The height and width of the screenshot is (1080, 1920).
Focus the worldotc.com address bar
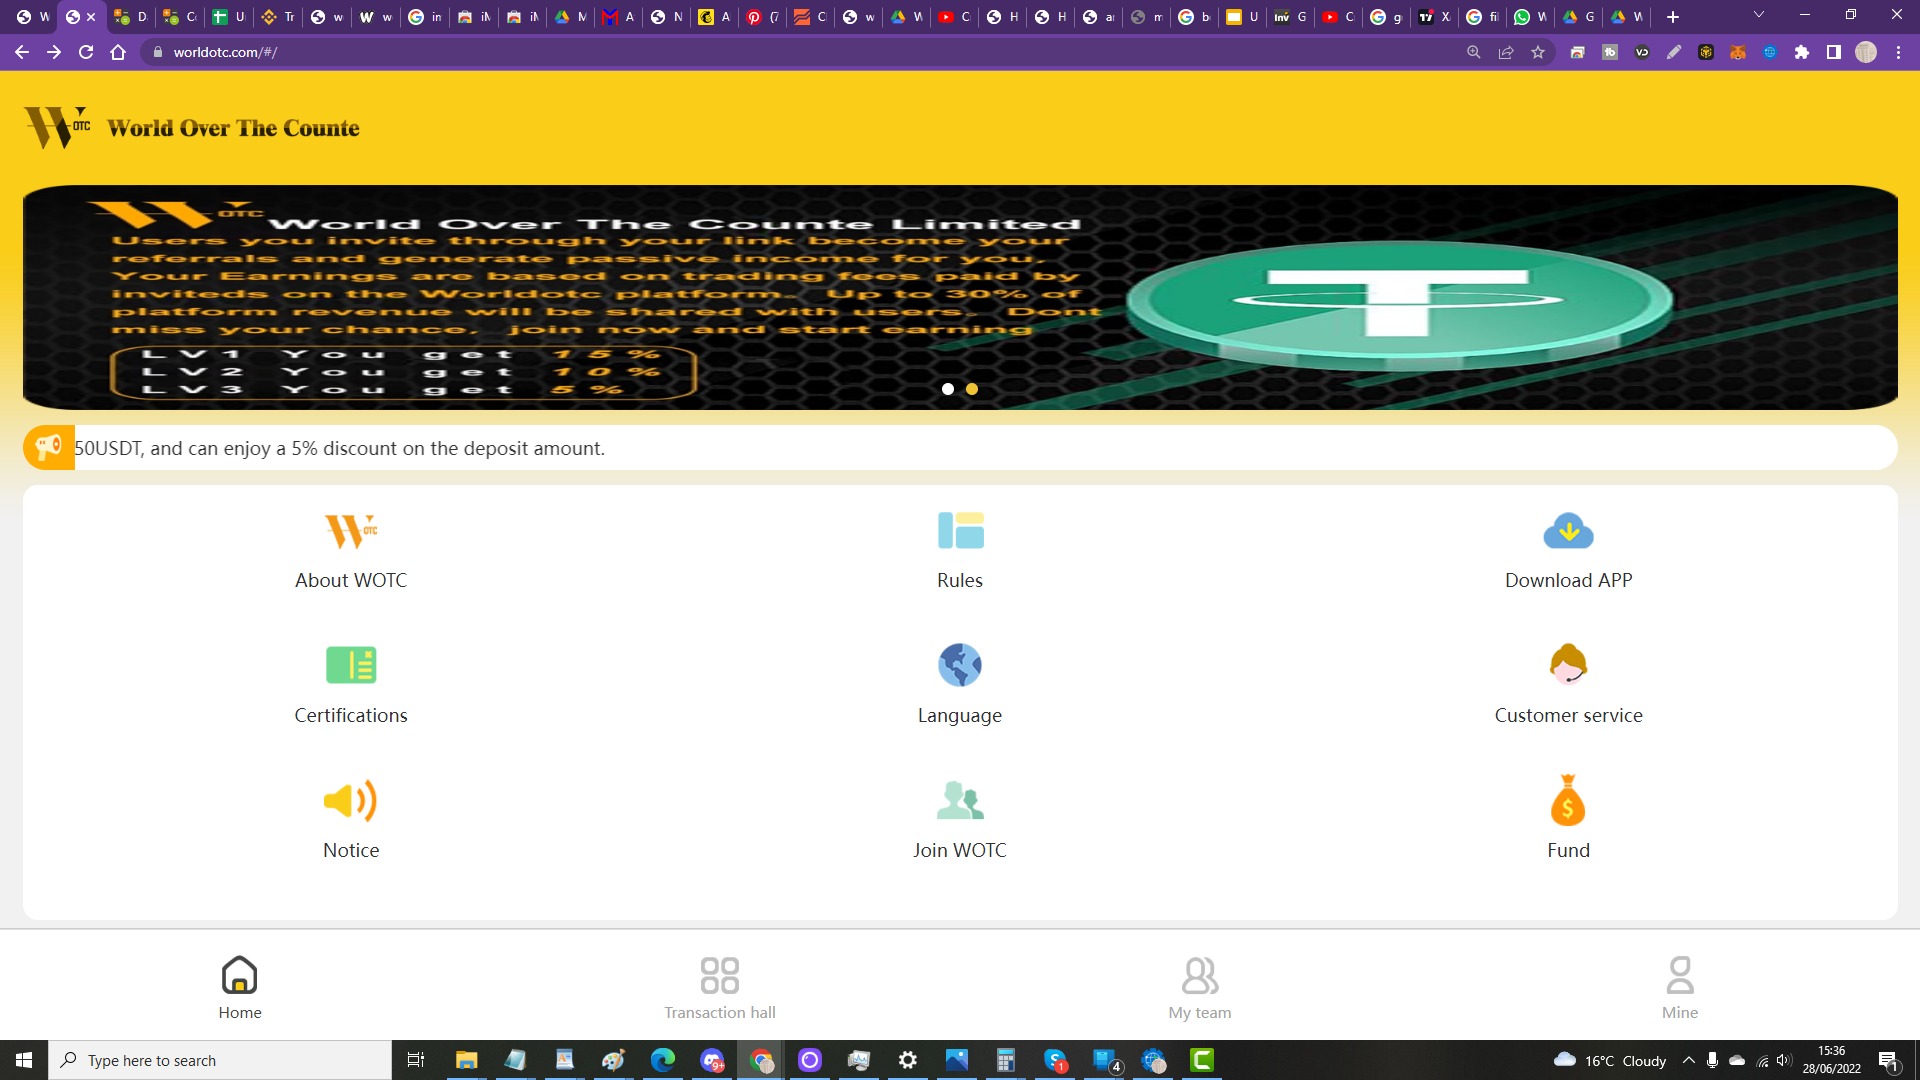800,52
